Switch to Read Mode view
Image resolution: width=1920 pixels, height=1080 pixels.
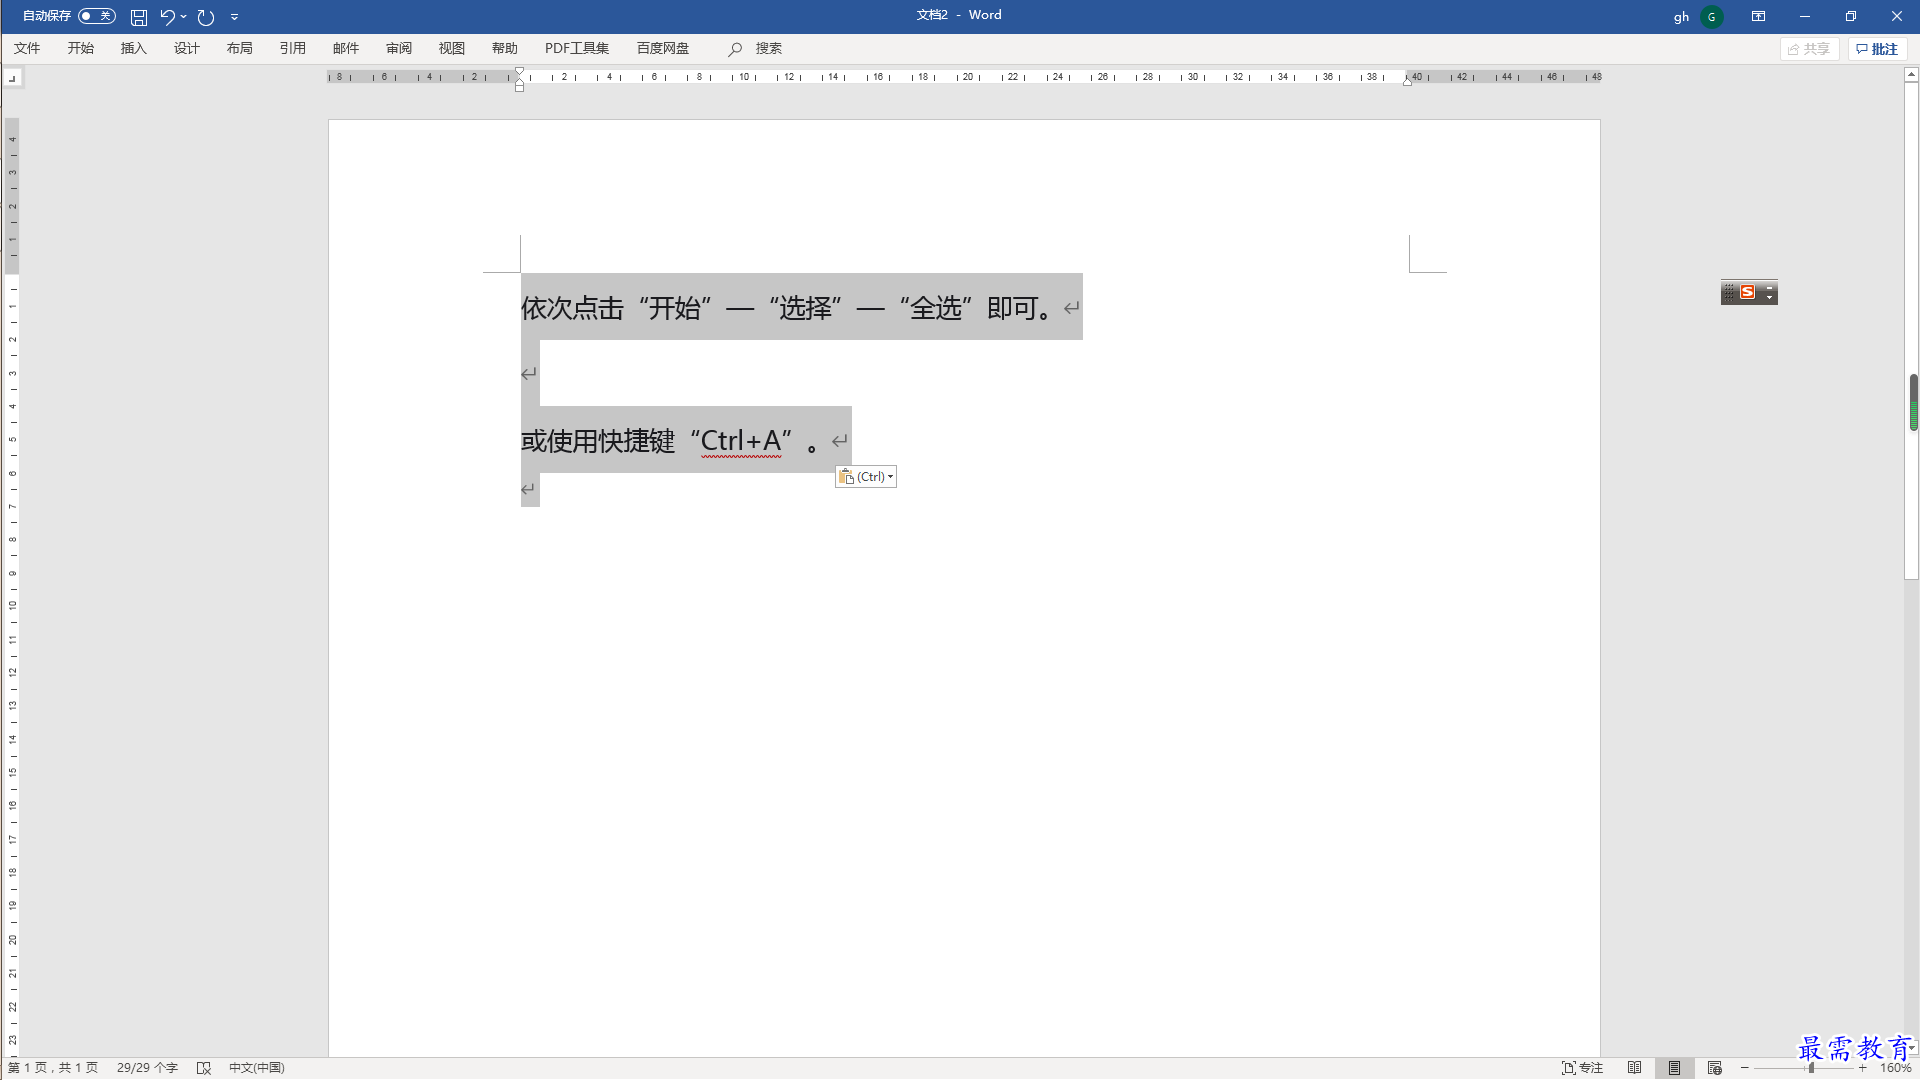[x=1634, y=1068]
